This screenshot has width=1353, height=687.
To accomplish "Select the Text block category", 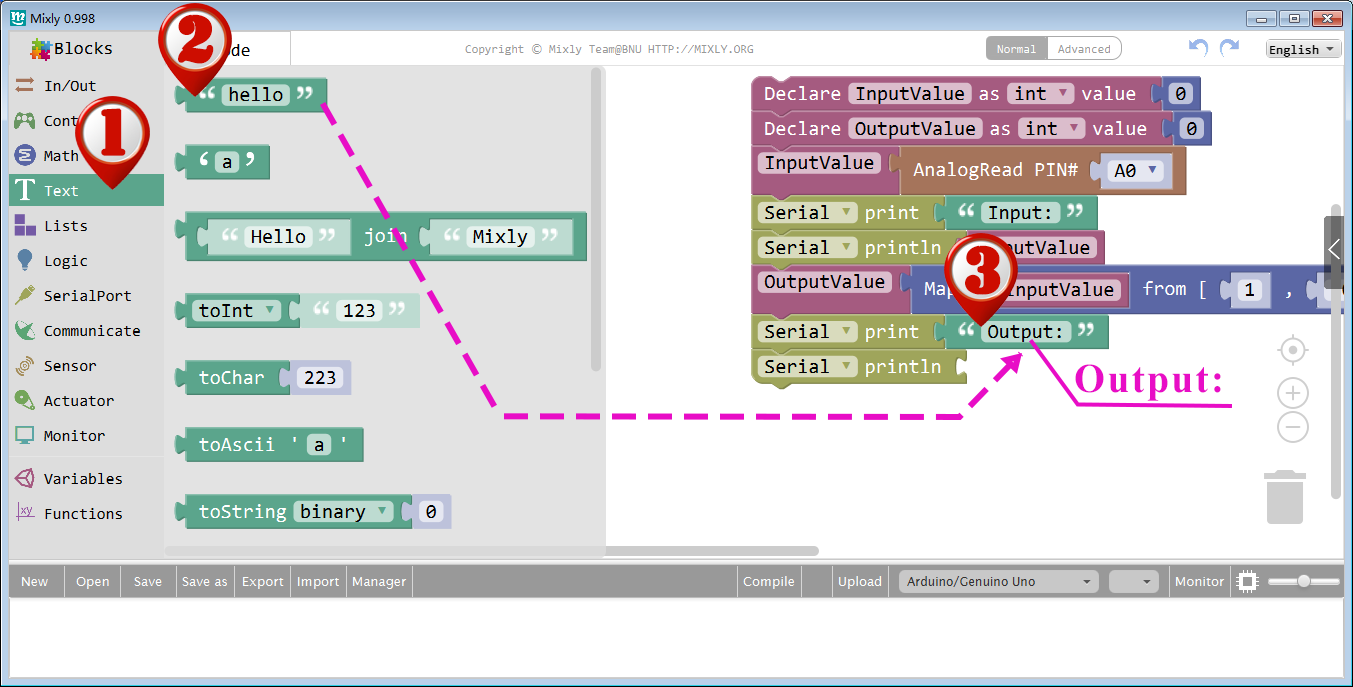I will point(86,191).
